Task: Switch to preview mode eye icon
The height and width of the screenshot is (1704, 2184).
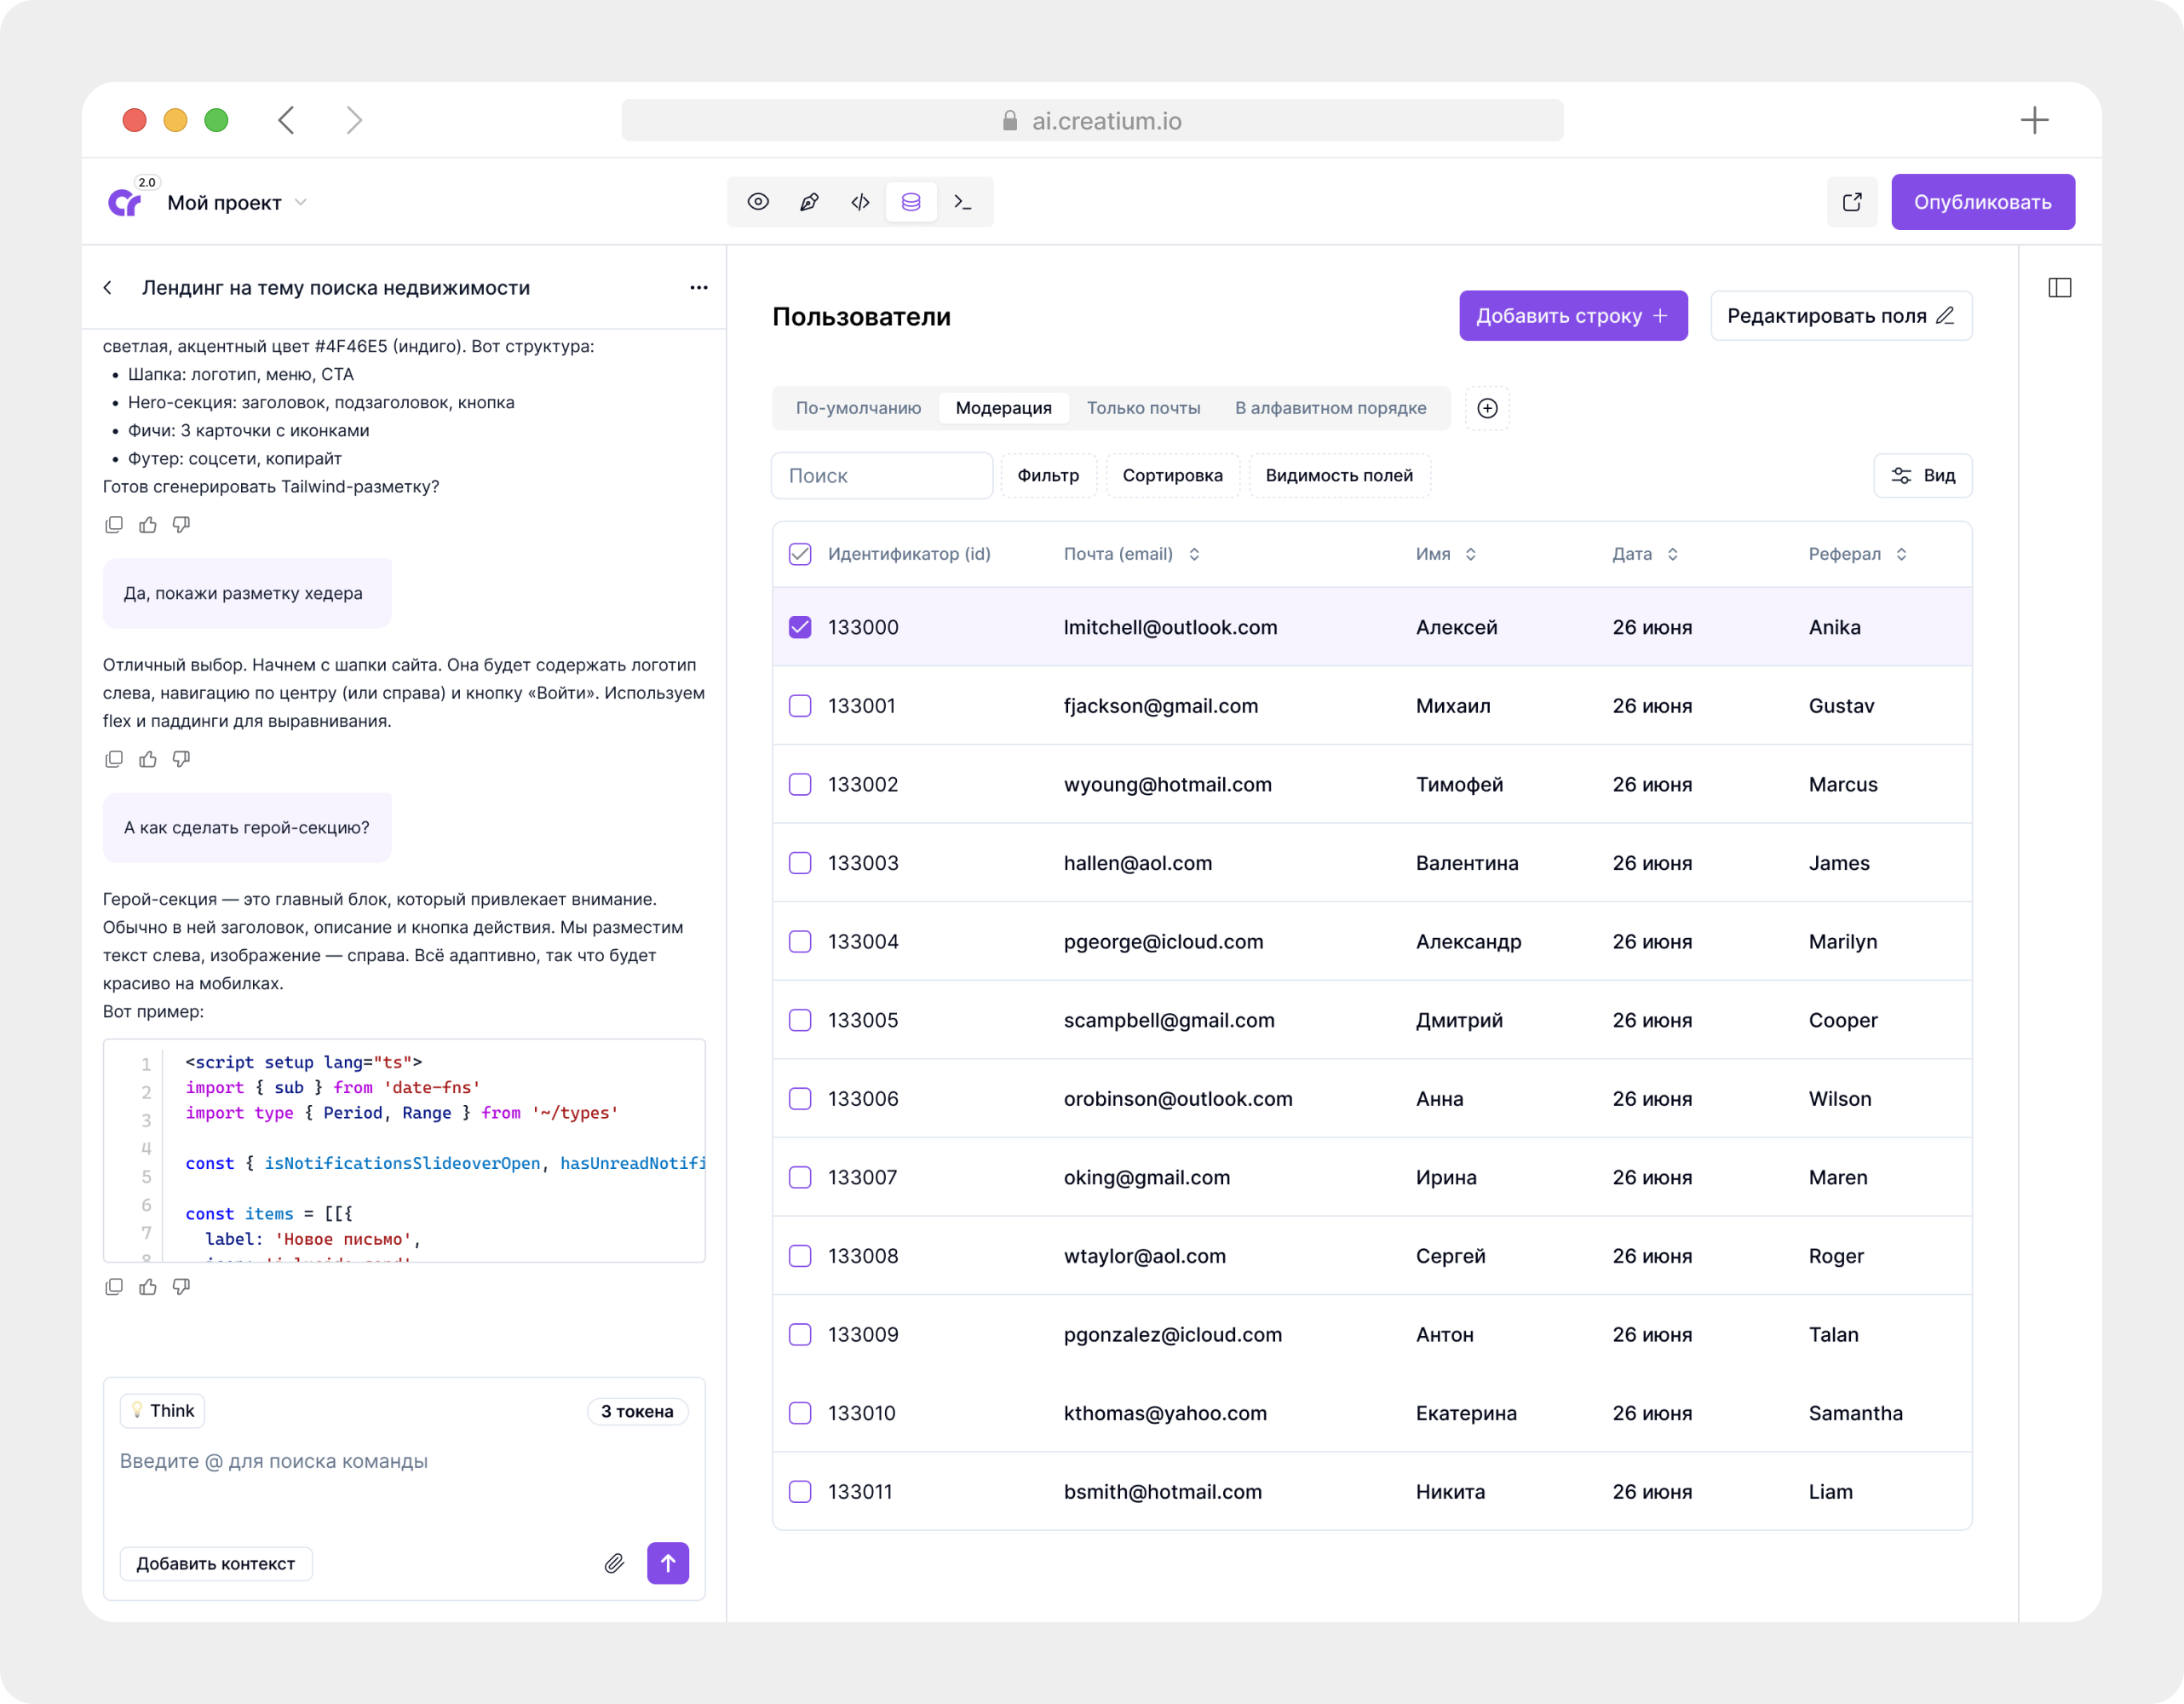Action: point(758,202)
